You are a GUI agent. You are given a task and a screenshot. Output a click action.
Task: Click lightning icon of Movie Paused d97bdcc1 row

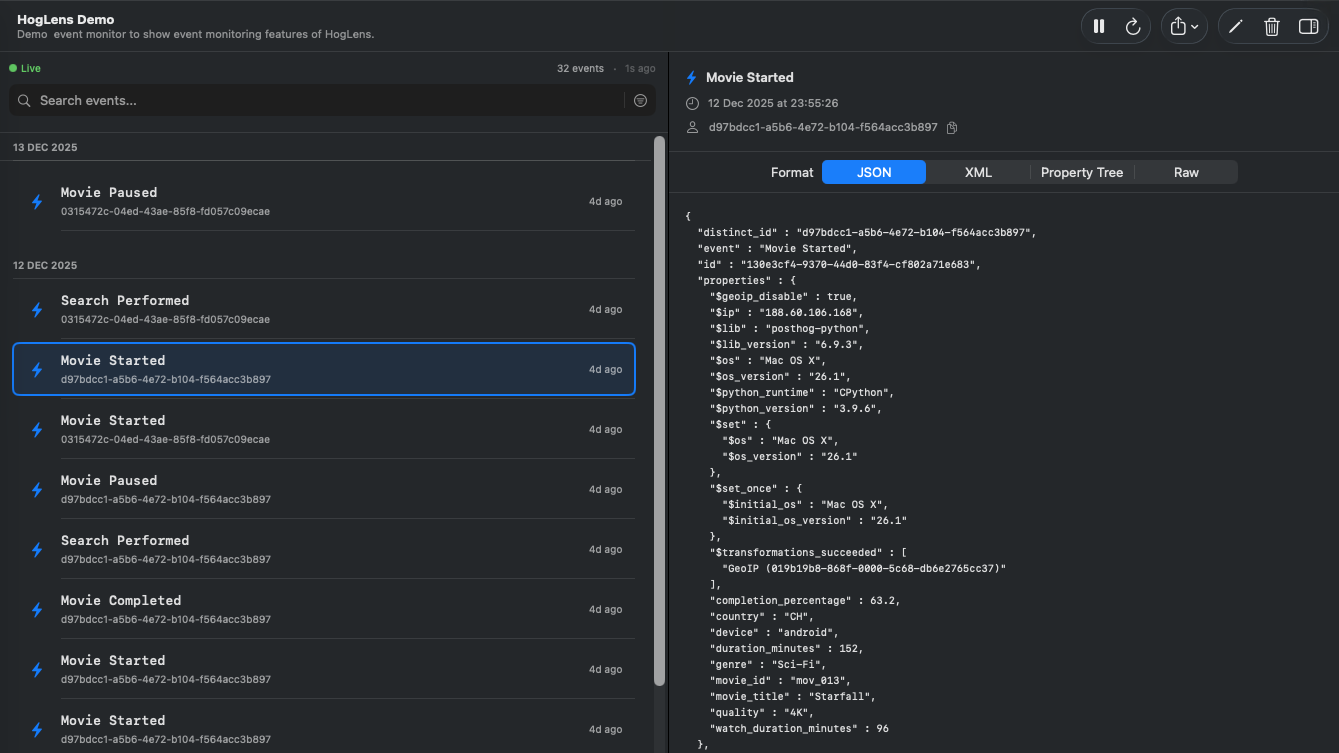[x=37, y=490]
